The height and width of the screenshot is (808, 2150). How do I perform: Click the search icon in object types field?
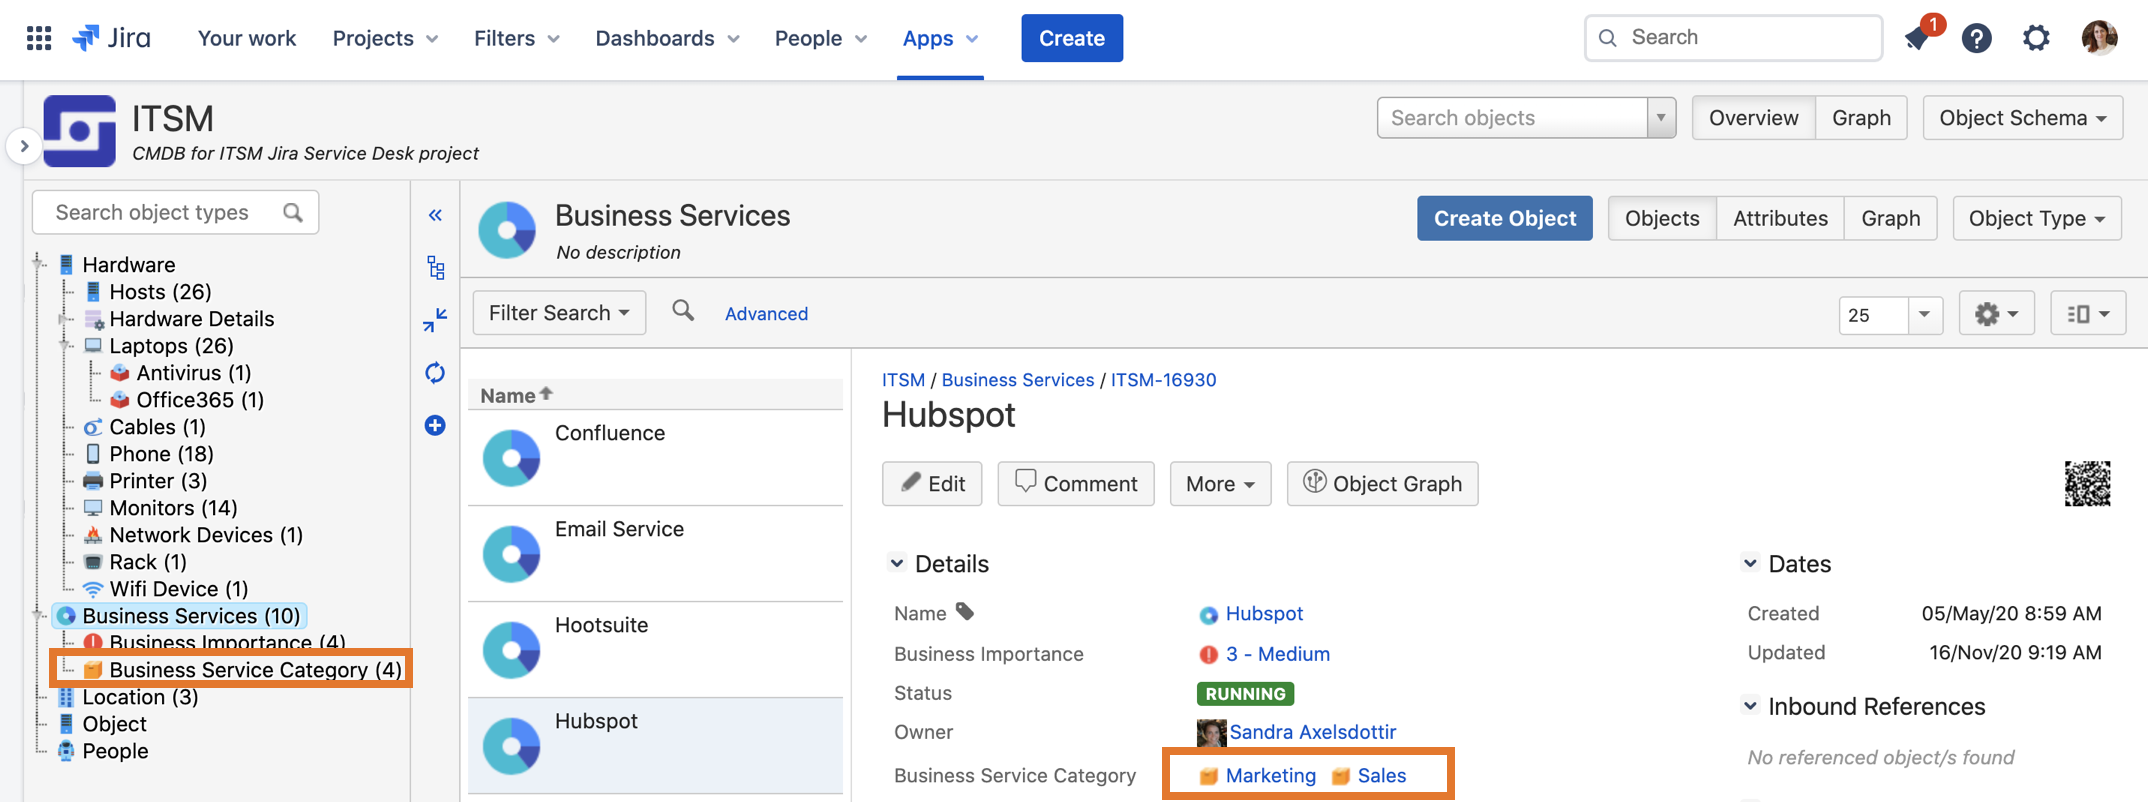pyautogui.click(x=293, y=213)
